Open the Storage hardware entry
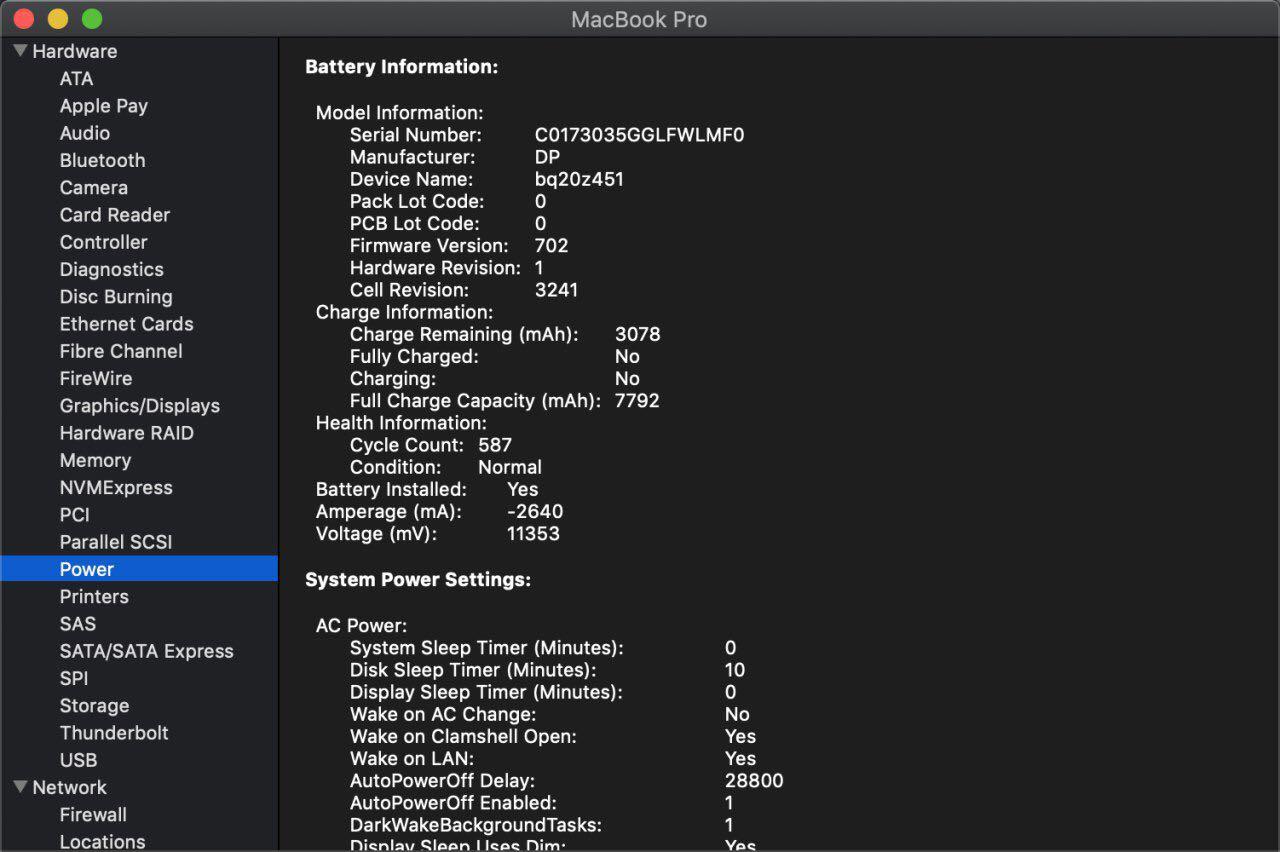This screenshot has width=1280, height=852. 94,706
